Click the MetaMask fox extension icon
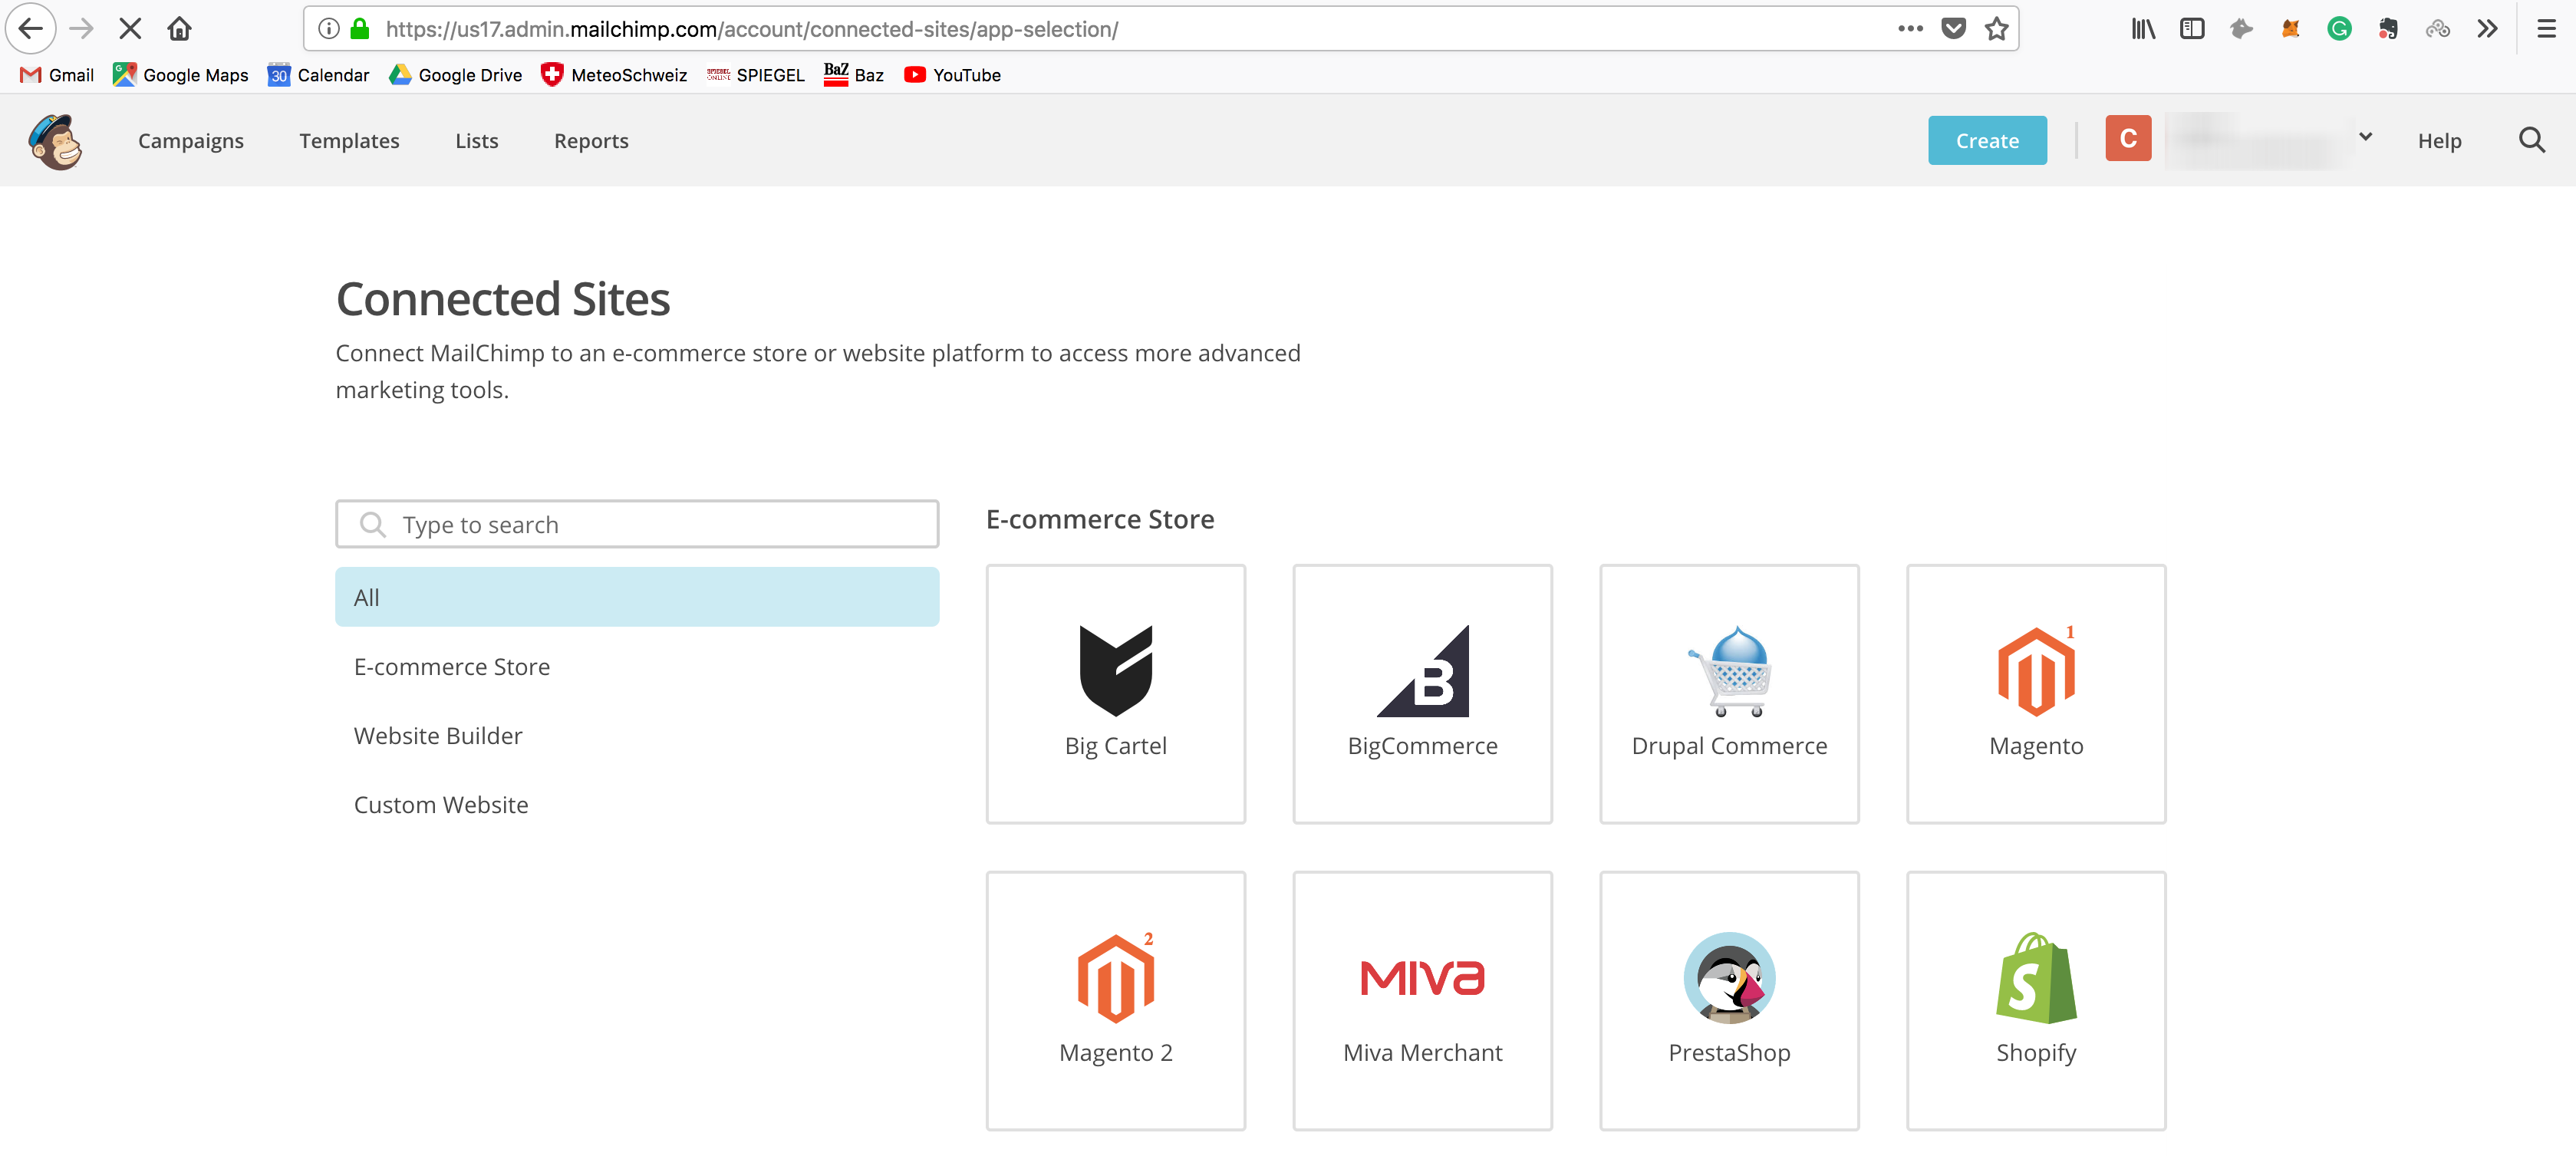 coord(2290,28)
